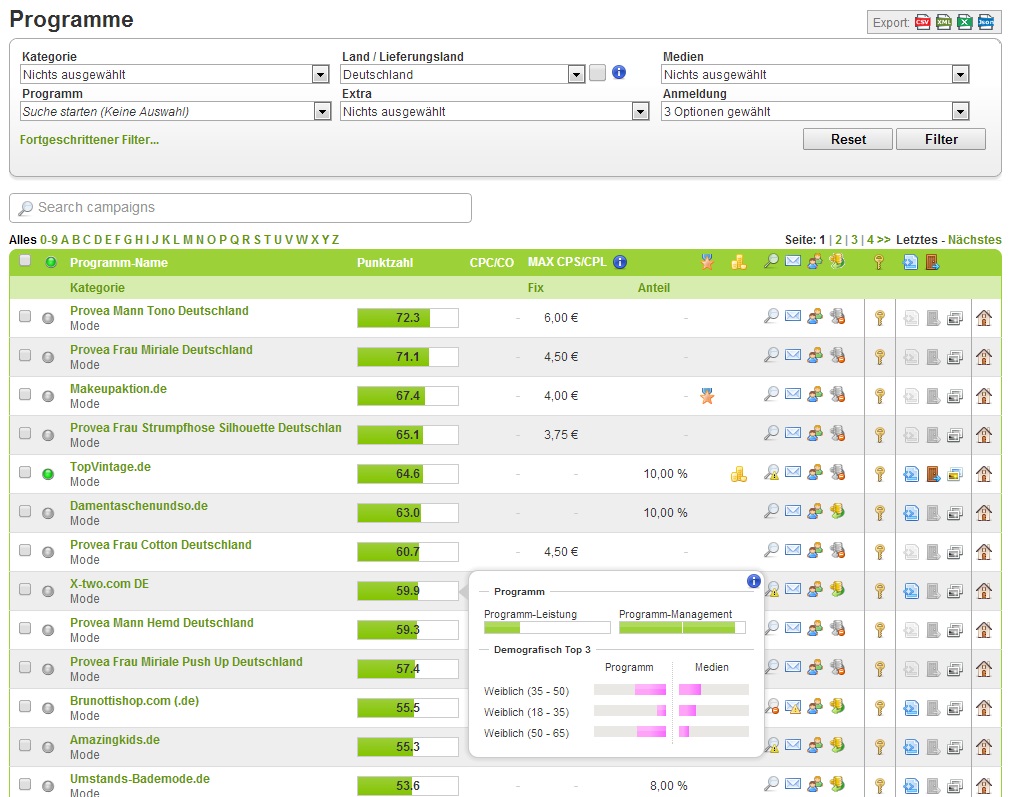The height and width of the screenshot is (797, 1010).
Task: Open the Provea Mann Hemd Deutschland link
Action: [x=162, y=622]
